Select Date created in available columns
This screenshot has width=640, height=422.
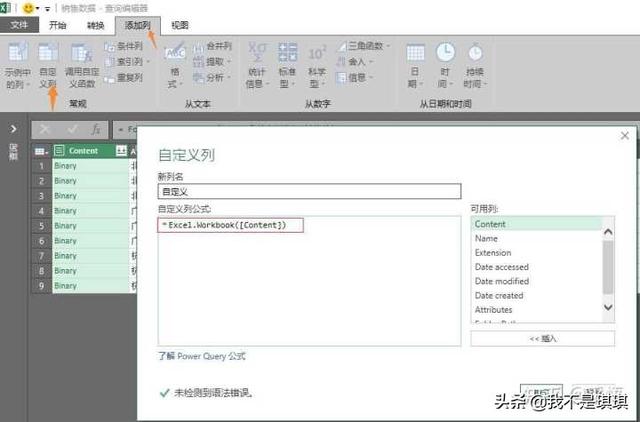click(x=536, y=295)
